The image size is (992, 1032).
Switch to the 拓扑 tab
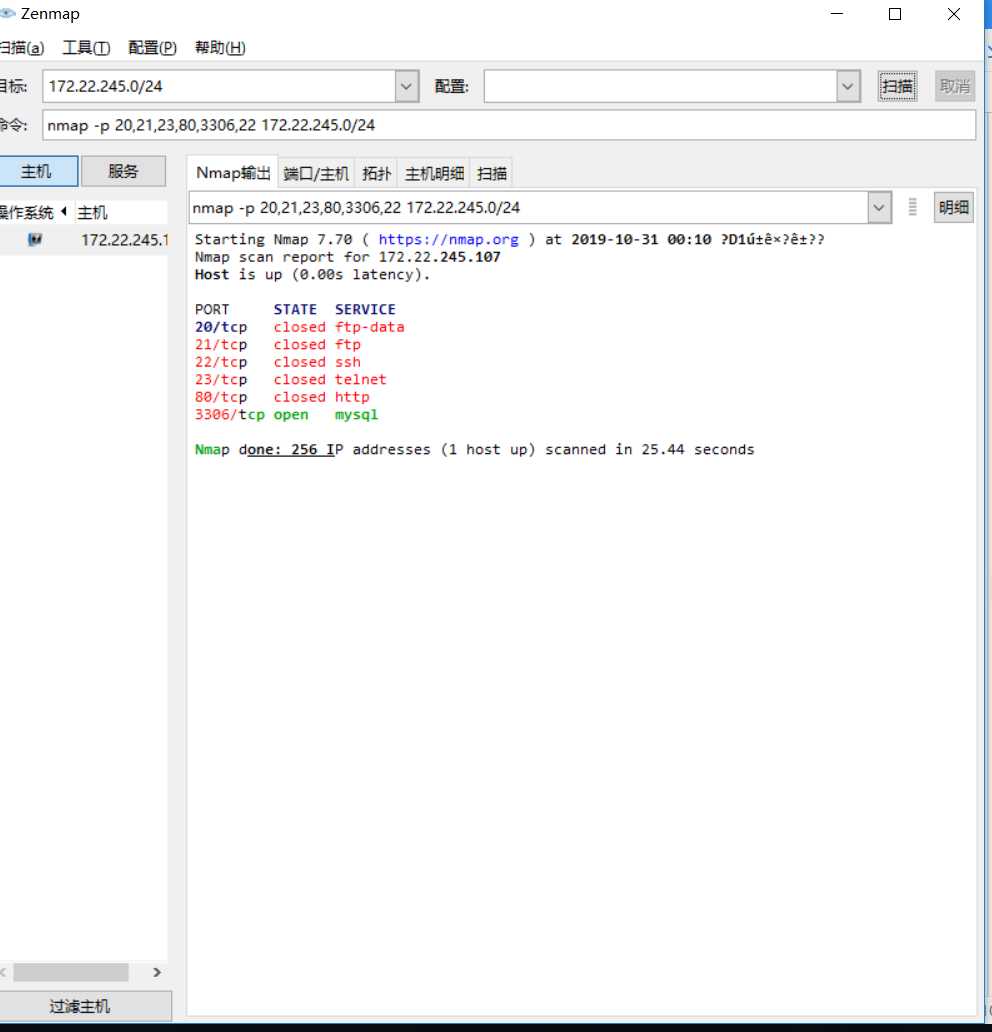point(377,174)
